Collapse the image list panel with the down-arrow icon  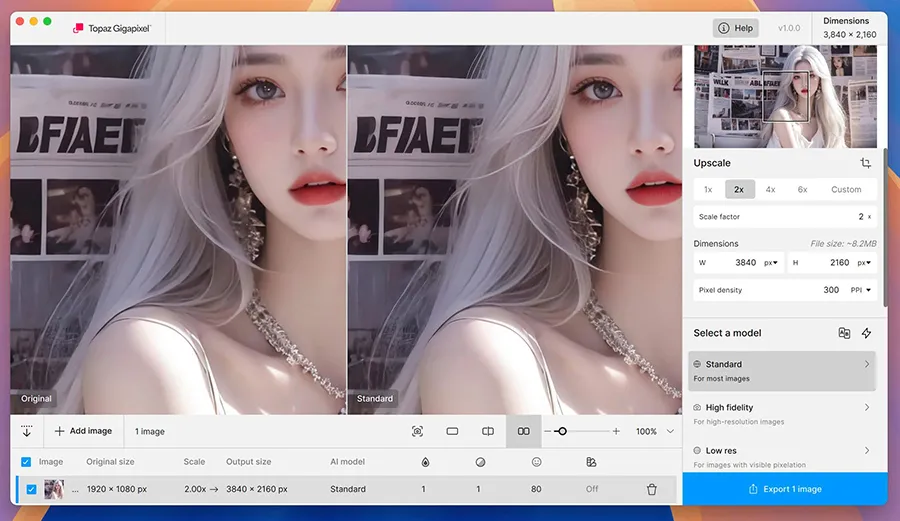coord(26,431)
